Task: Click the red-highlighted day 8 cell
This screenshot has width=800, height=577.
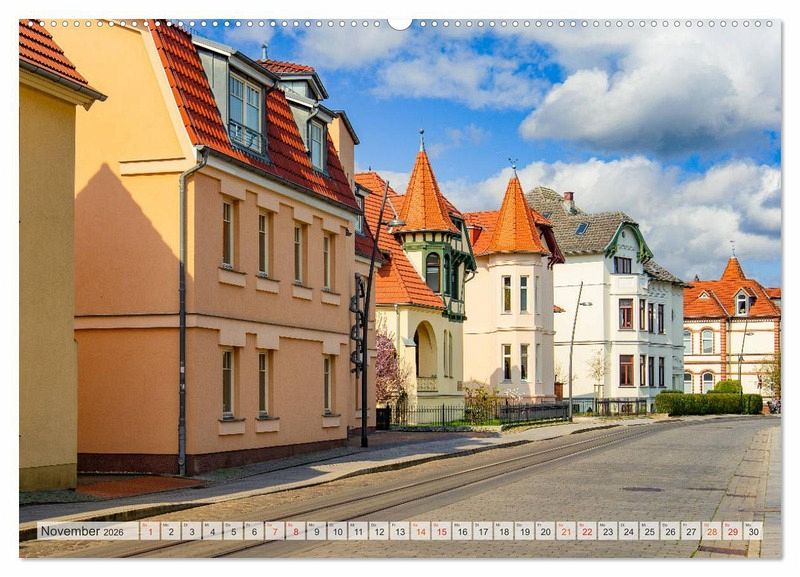Action: tap(295, 531)
